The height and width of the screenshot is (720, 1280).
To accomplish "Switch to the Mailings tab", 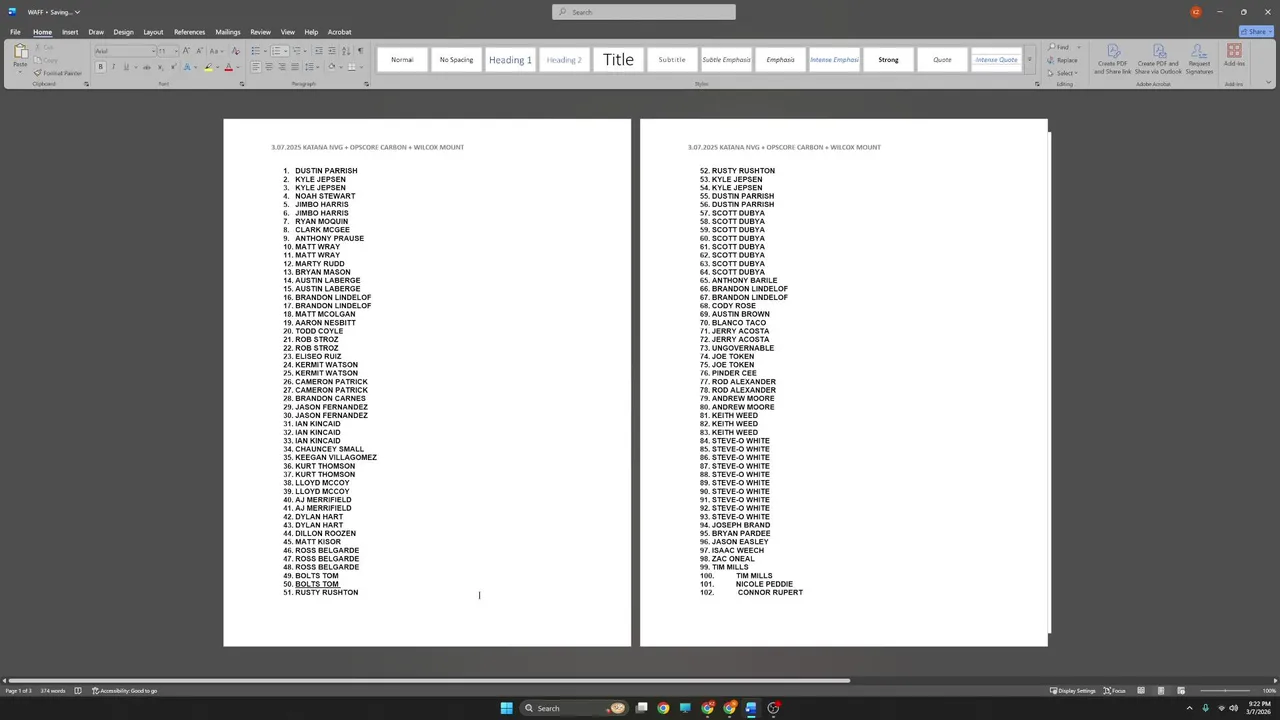I will click(x=228, y=32).
